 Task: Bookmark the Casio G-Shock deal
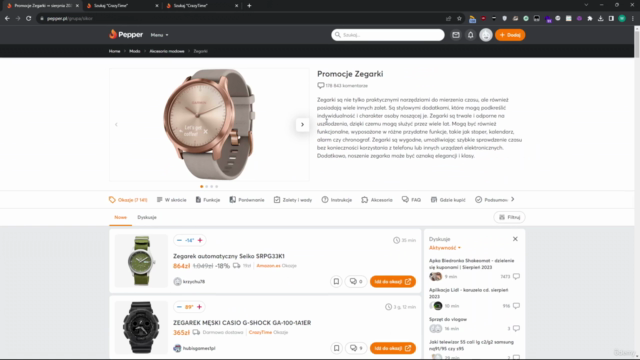point(336,348)
